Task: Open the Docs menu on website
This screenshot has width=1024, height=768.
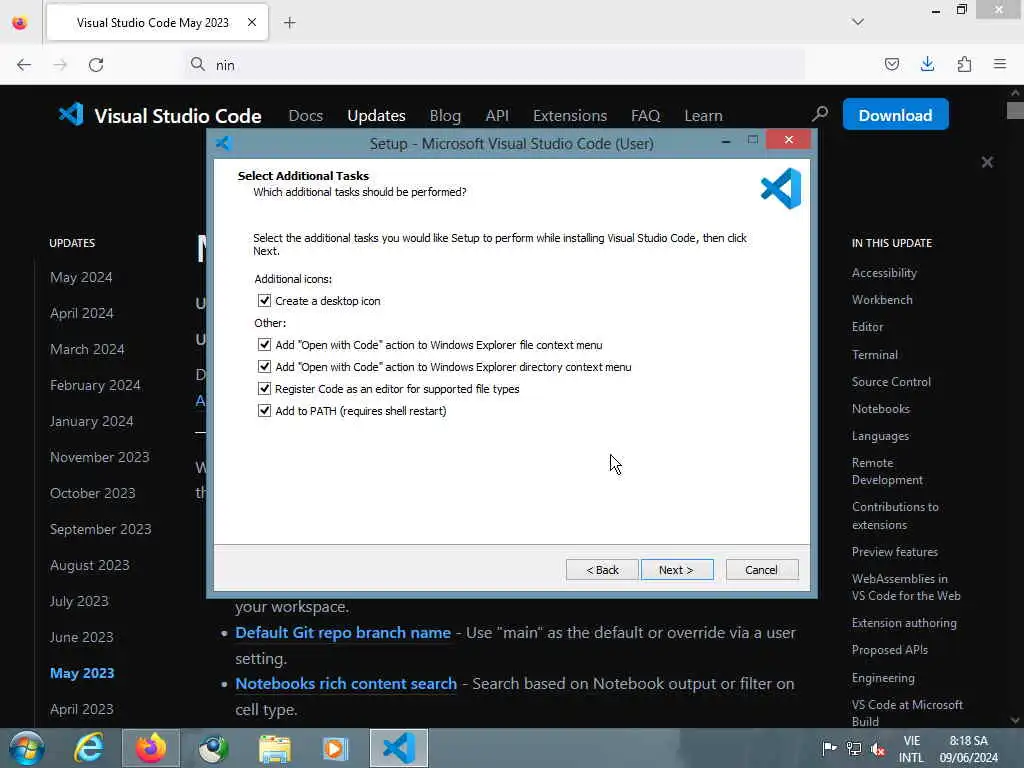Action: [306, 116]
